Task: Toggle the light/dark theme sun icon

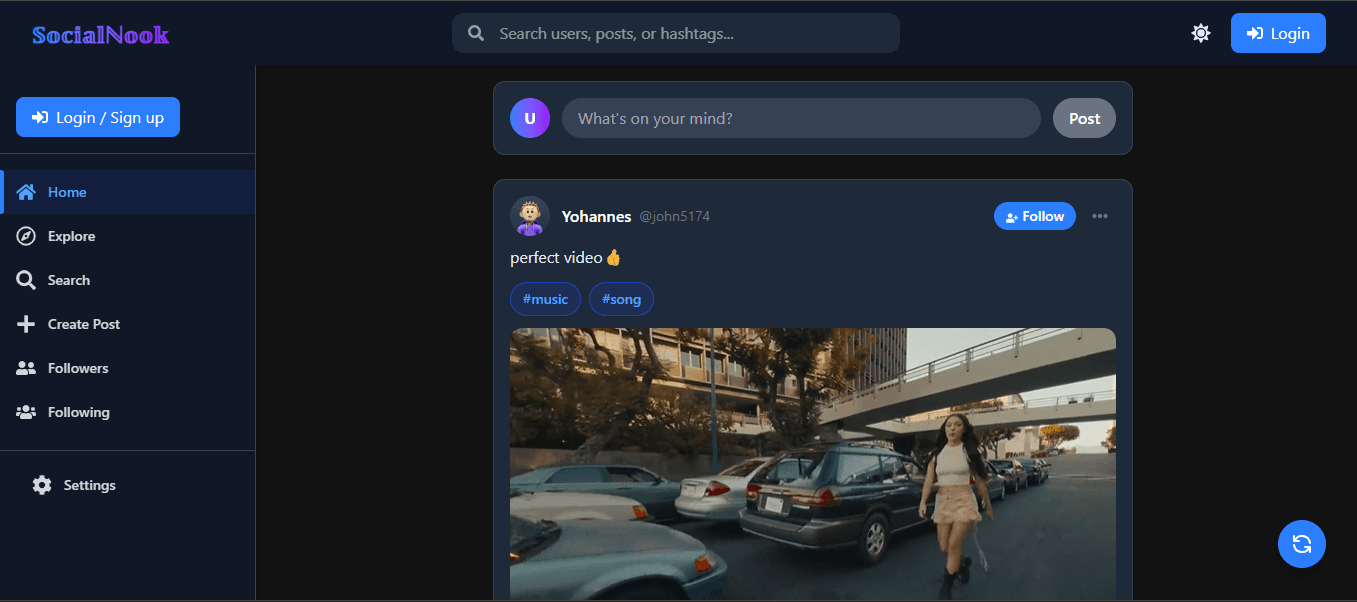Action: tap(1201, 33)
